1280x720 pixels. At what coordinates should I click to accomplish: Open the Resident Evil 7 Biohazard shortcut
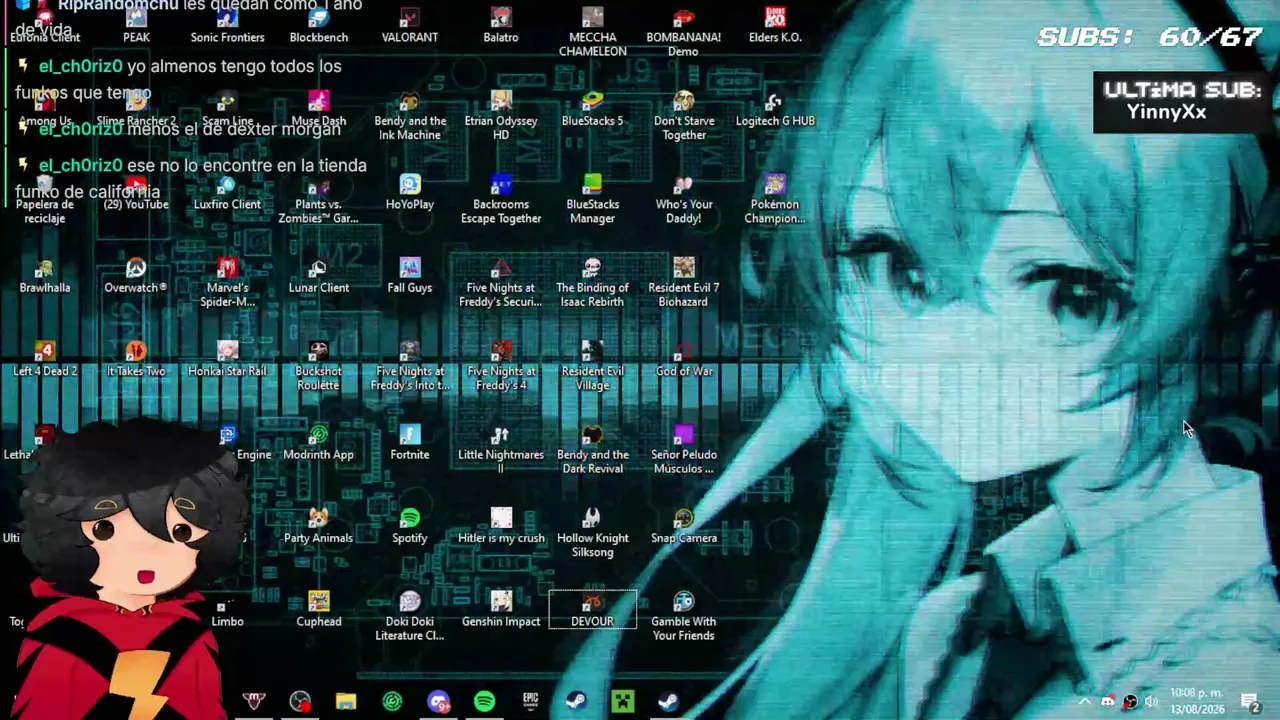[684, 283]
